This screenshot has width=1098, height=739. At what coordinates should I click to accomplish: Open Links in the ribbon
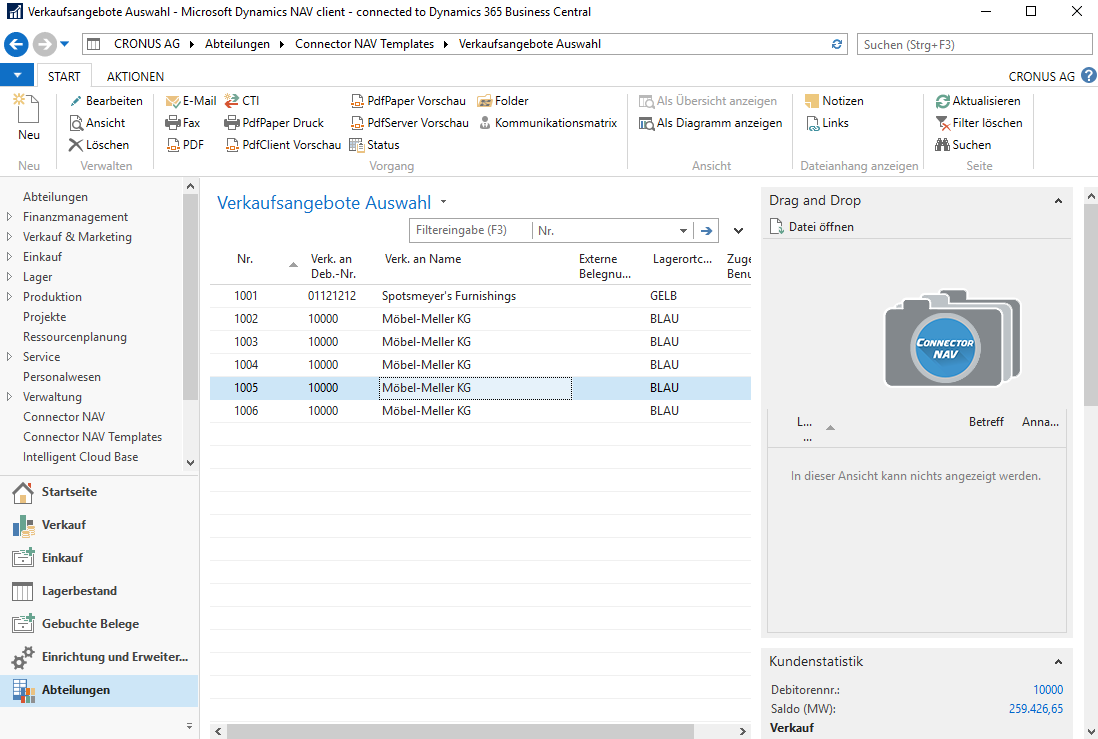click(827, 123)
